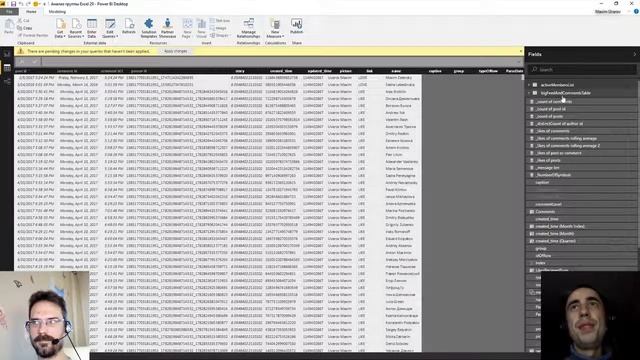
Task: Insert a Text box from ribbon
Action: (220, 20)
